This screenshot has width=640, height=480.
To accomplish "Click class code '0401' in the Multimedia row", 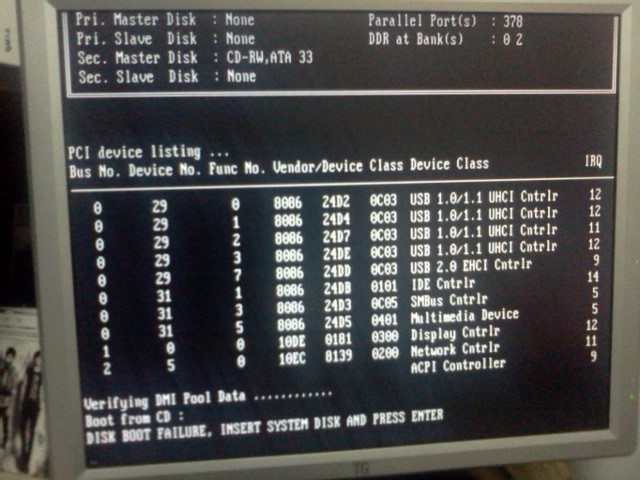I will pyautogui.click(x=384, y=320).
